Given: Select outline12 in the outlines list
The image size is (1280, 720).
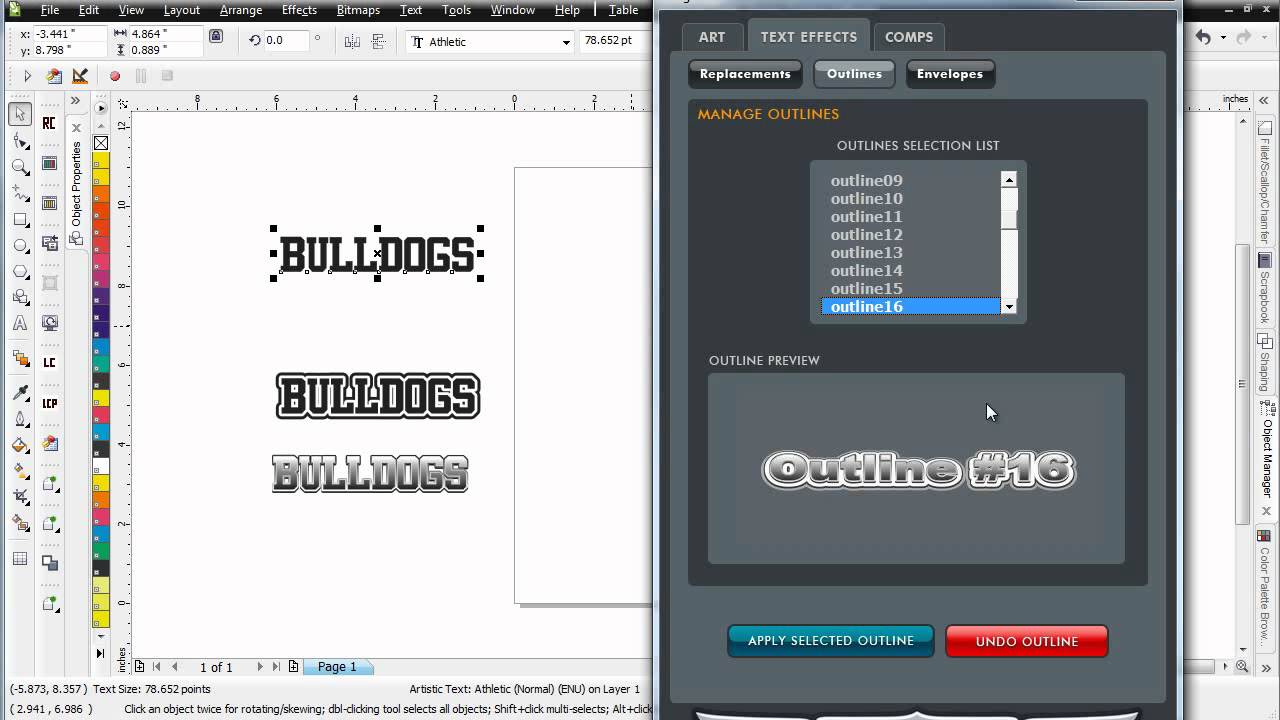Looking at the screenshot, I should [x=866, y=234].
